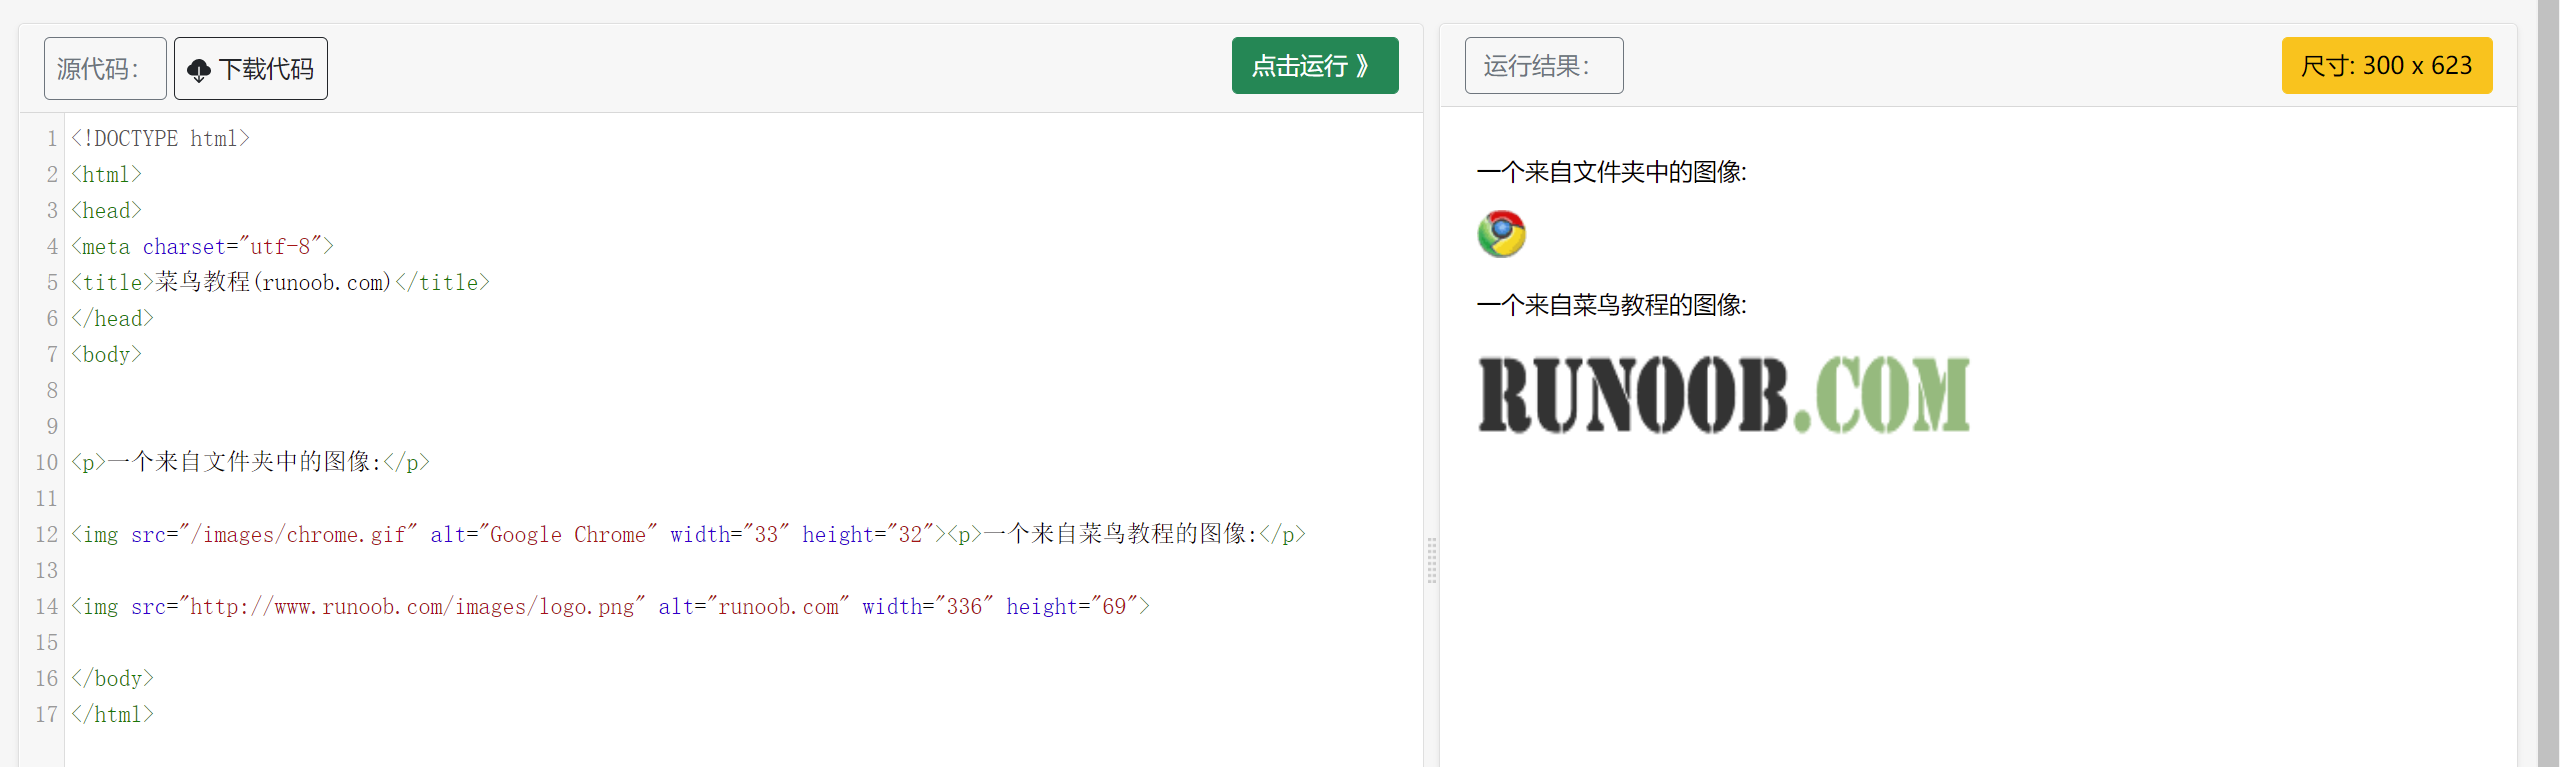Click the title 菜鸟教程(runoob.com) code line
This screenshot has width=2560, height=767.
tap(280, 282)
